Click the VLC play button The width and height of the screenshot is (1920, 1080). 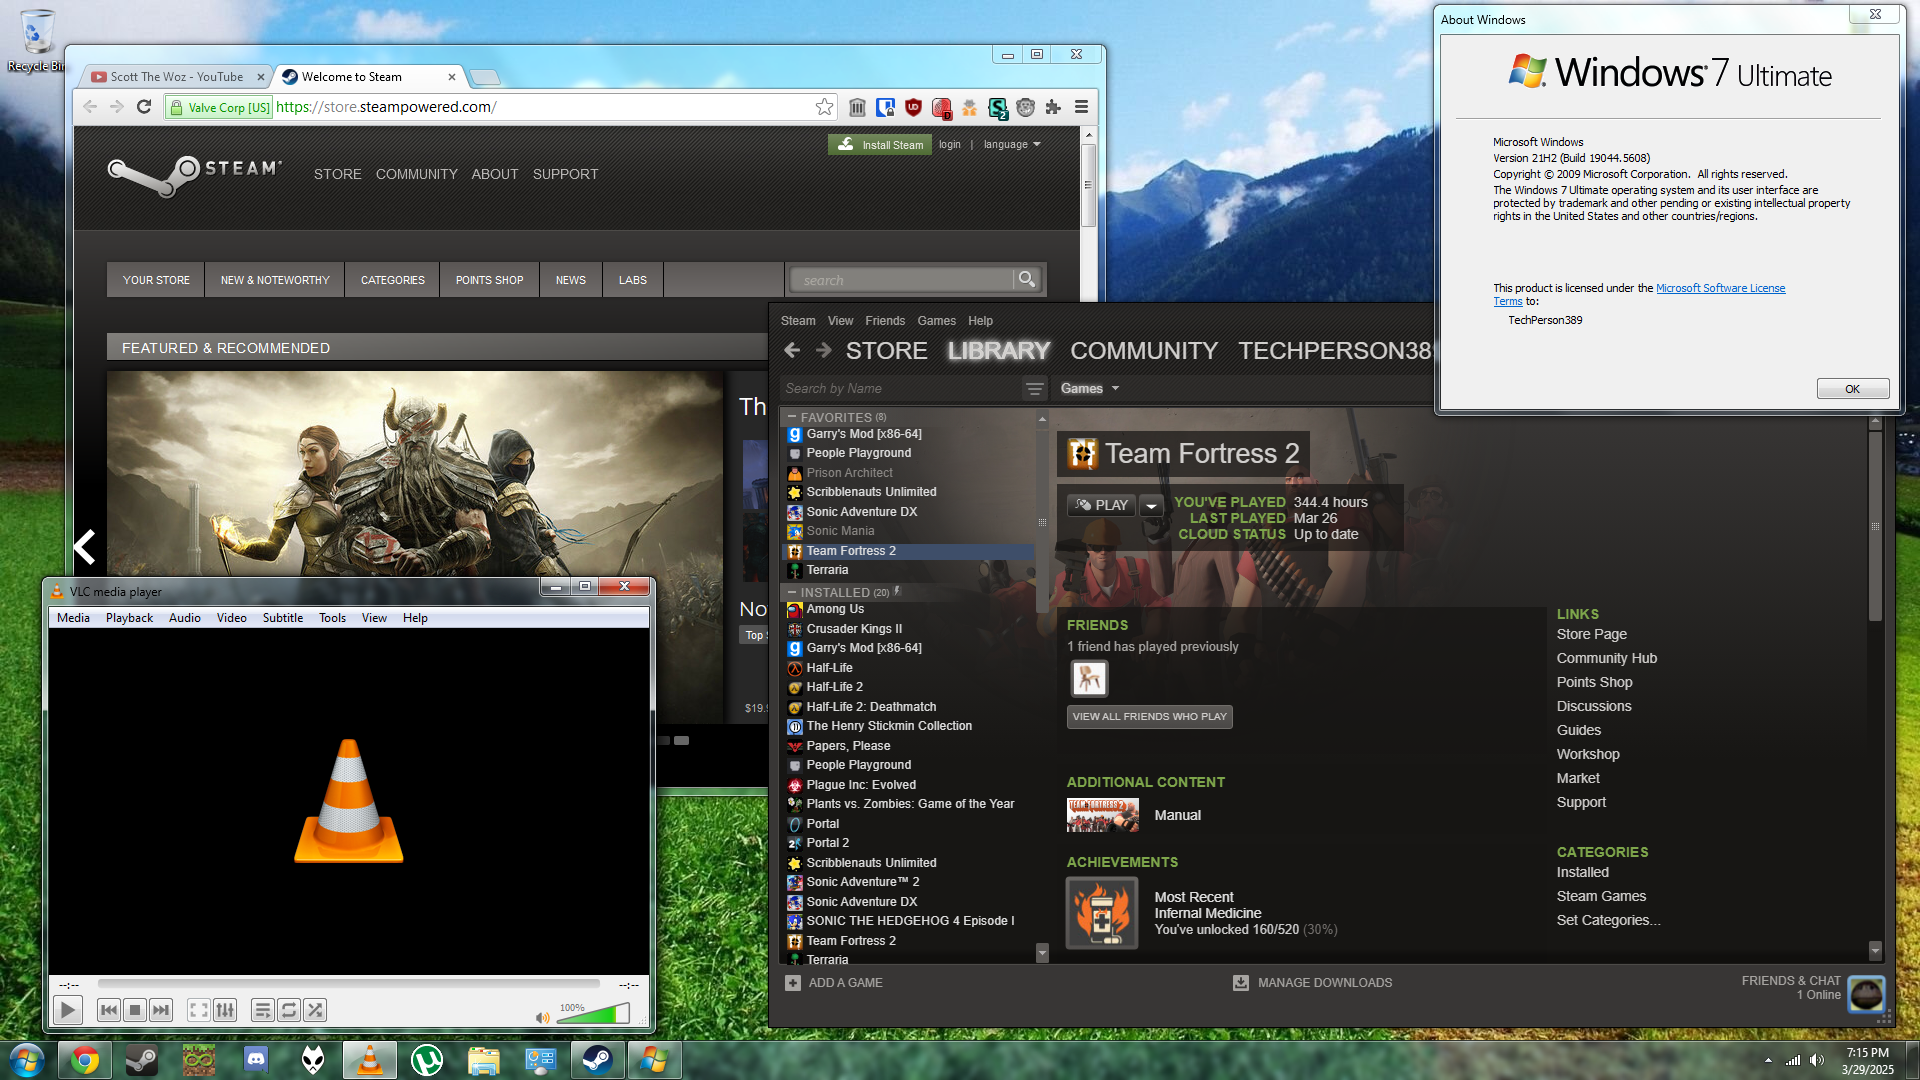coord(67,1010)
